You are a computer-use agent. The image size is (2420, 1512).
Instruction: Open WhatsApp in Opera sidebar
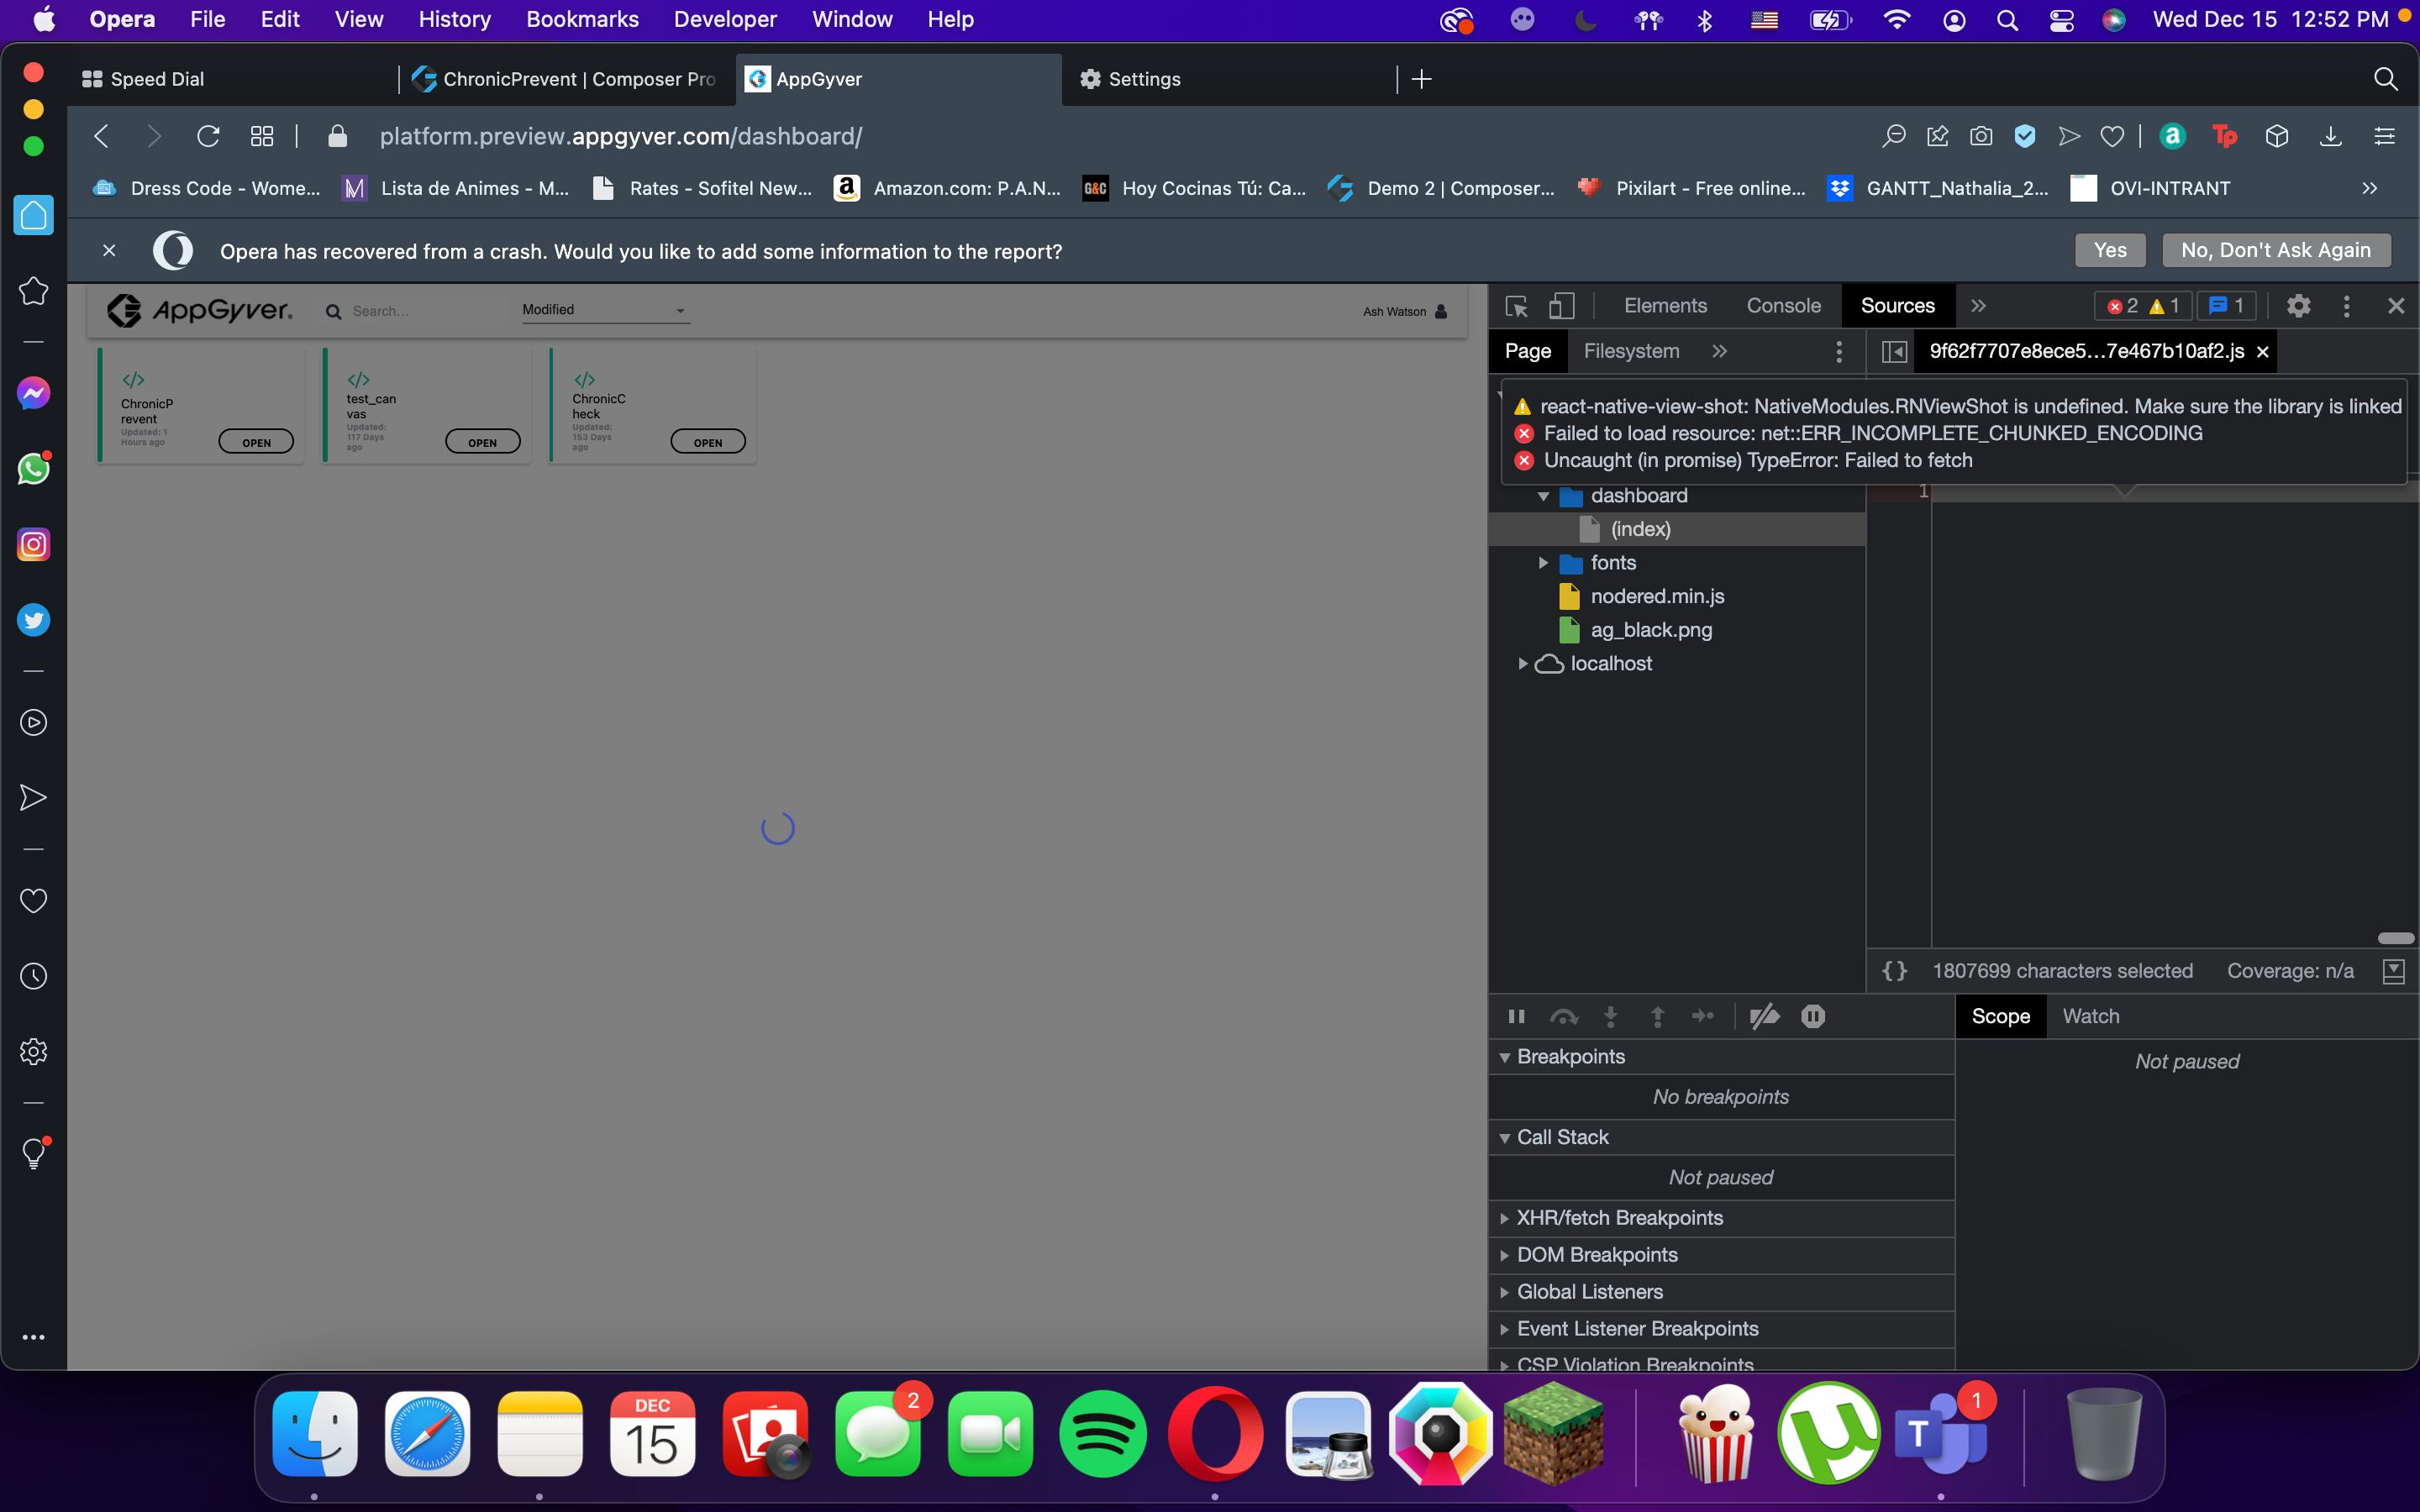point(33,469)
